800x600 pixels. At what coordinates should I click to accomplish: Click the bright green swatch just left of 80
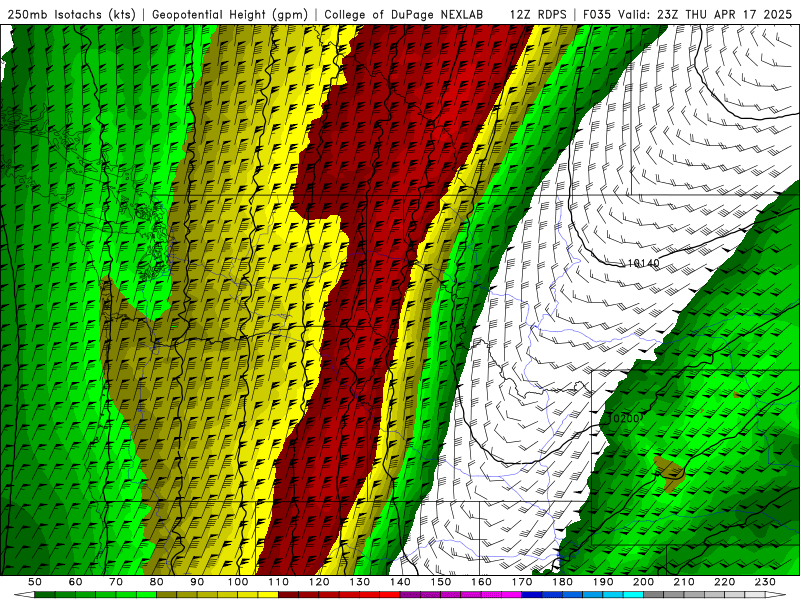click(146, 594)
